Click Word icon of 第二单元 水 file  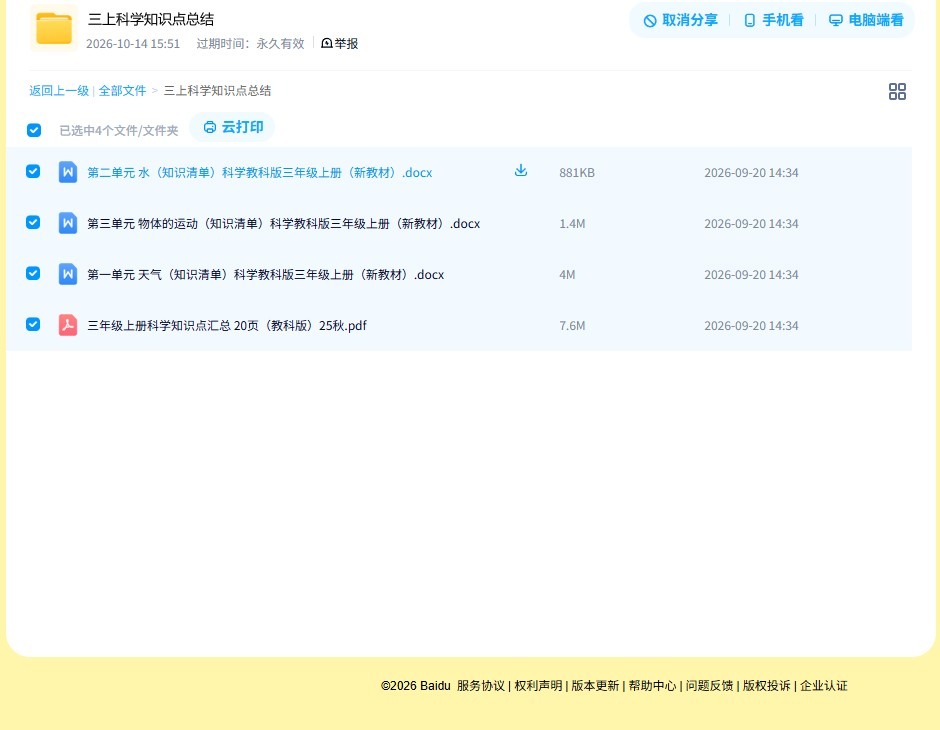pos(68,172)
